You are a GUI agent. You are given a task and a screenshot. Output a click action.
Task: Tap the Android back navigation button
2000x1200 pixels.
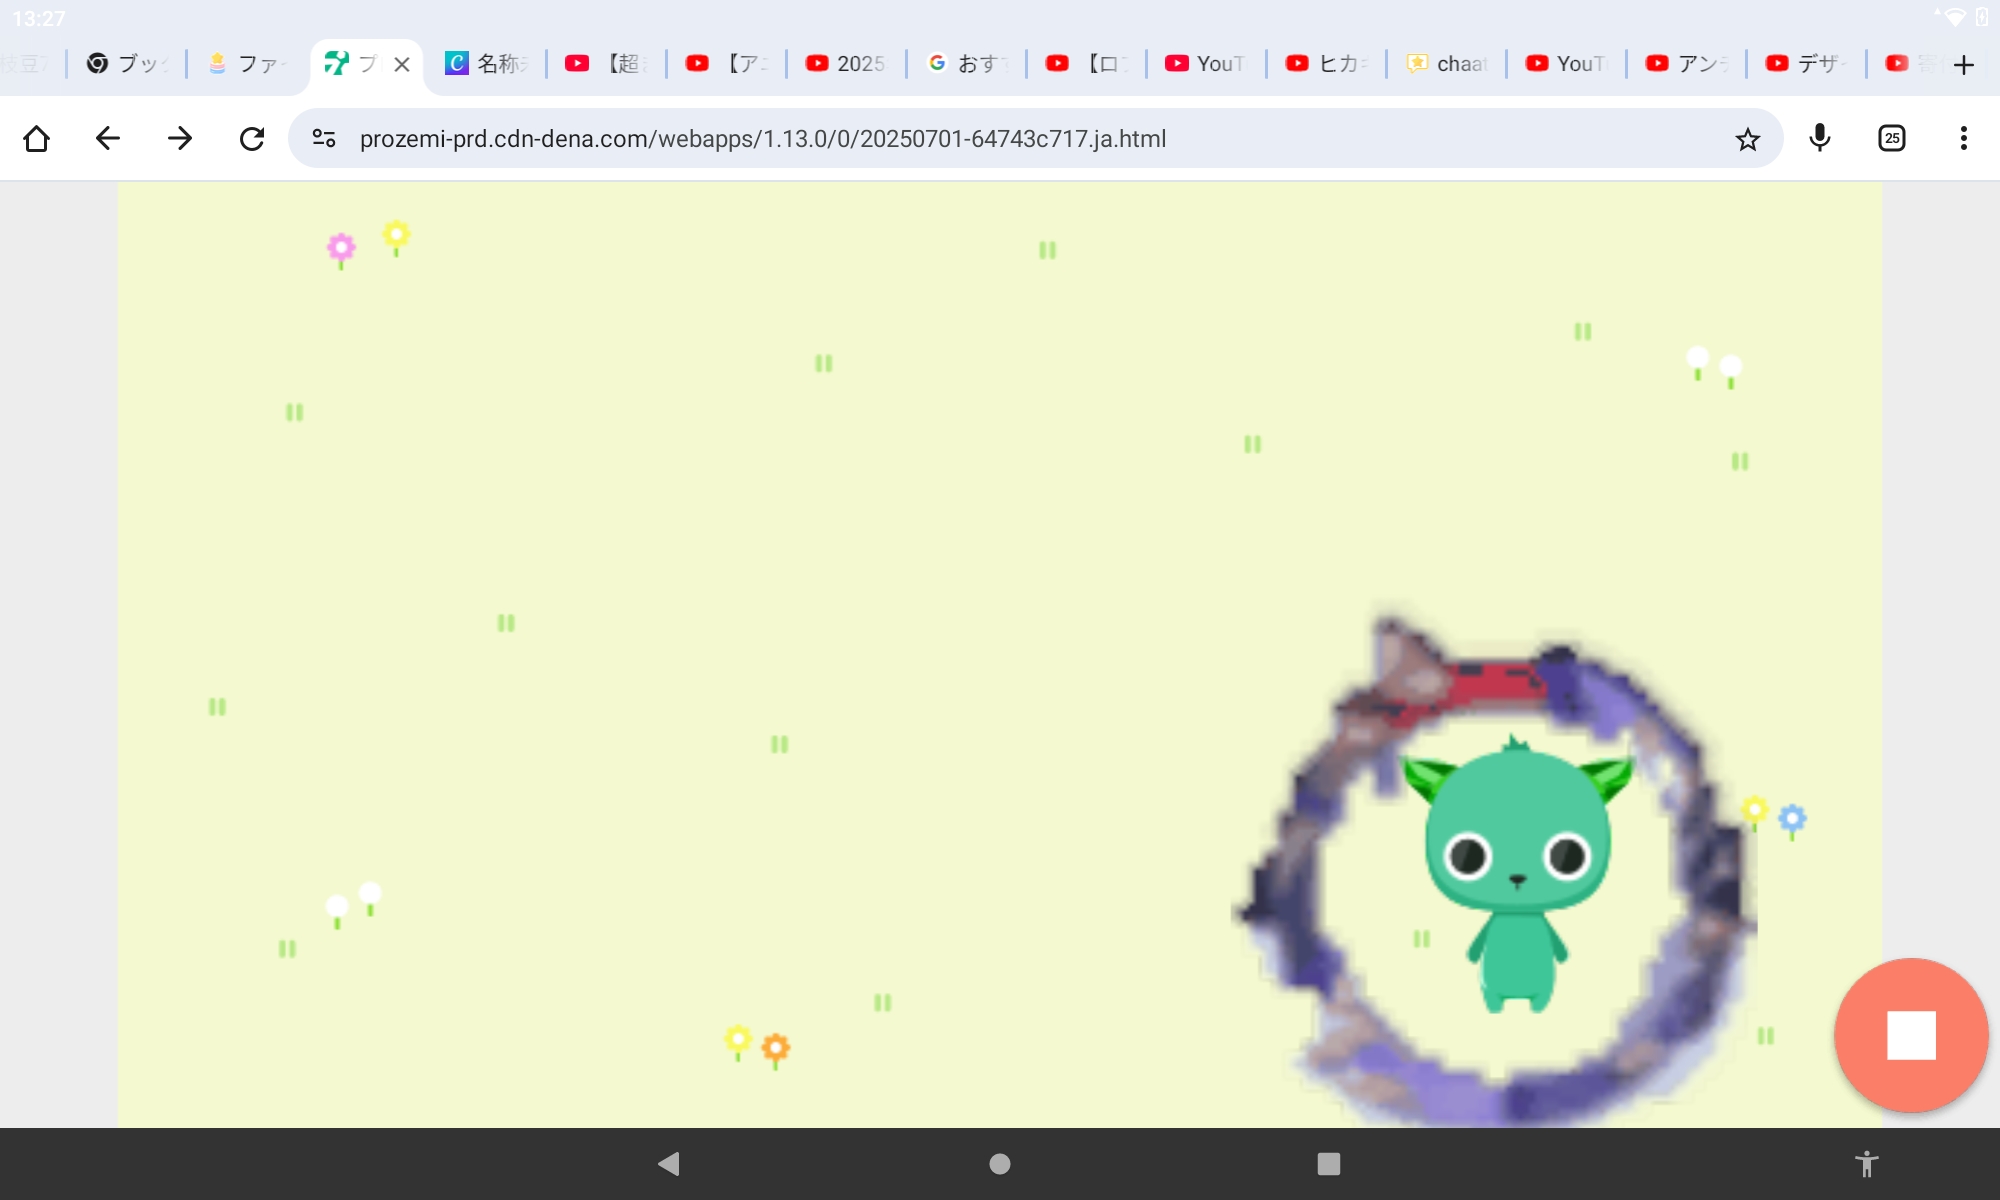coord(669,1164)
